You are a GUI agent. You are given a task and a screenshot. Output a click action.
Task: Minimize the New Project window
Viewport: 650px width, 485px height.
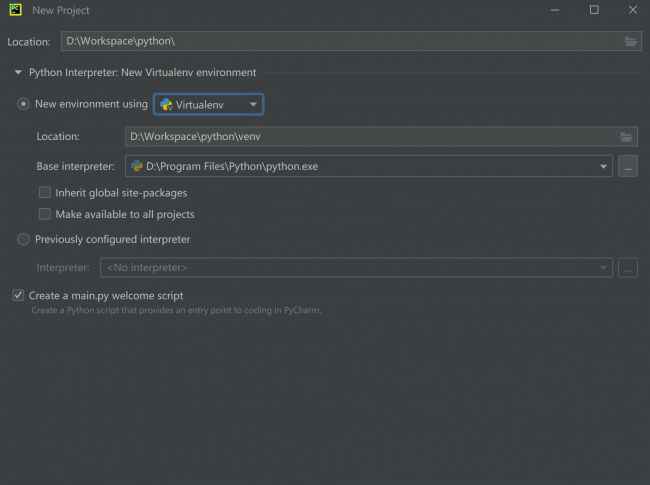tap(555, 10)
